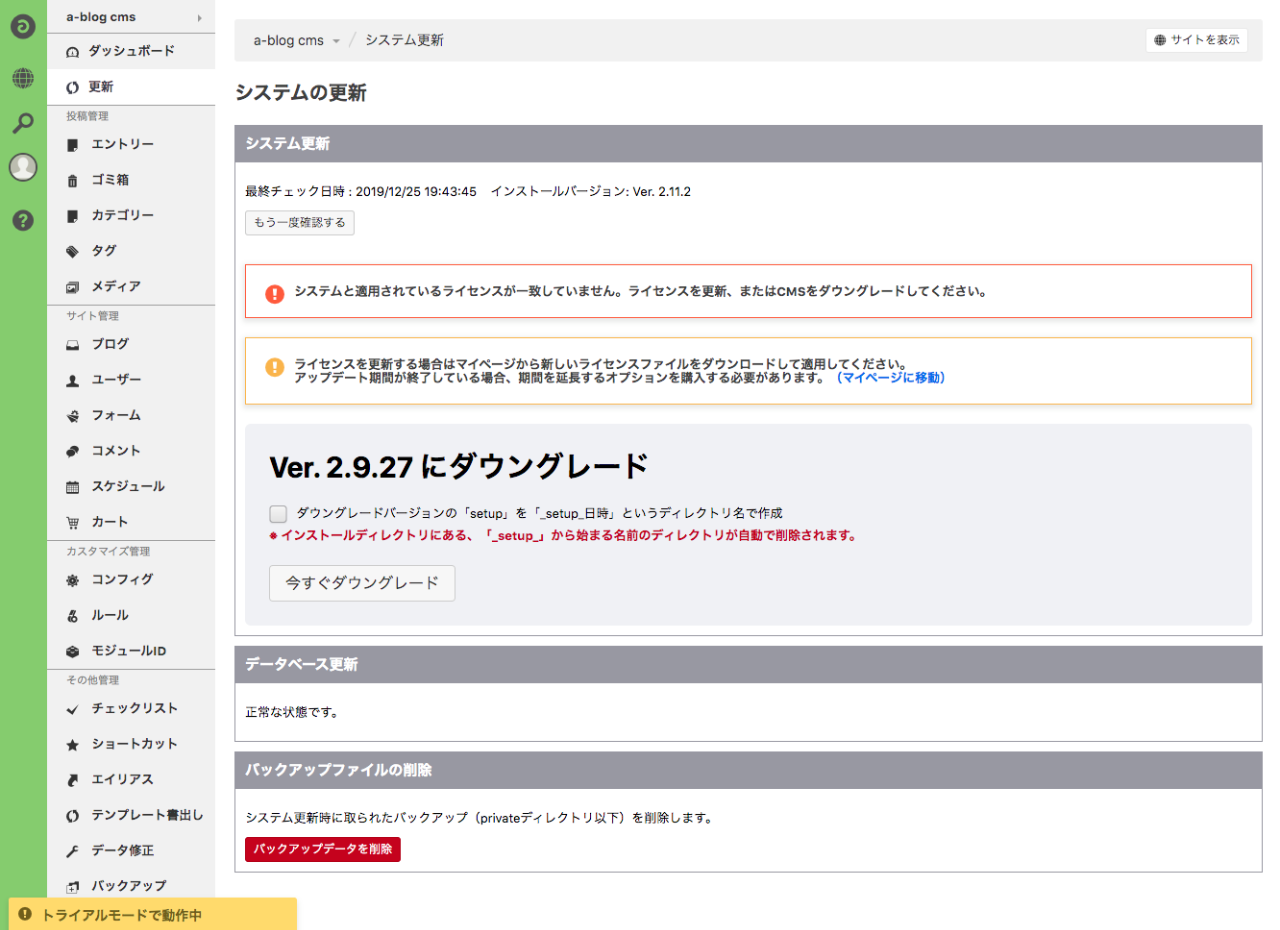Viewport: 1280px width, 930px height.
Task: Select エントリー from the sidebar menu
Action: click(122, 144)
